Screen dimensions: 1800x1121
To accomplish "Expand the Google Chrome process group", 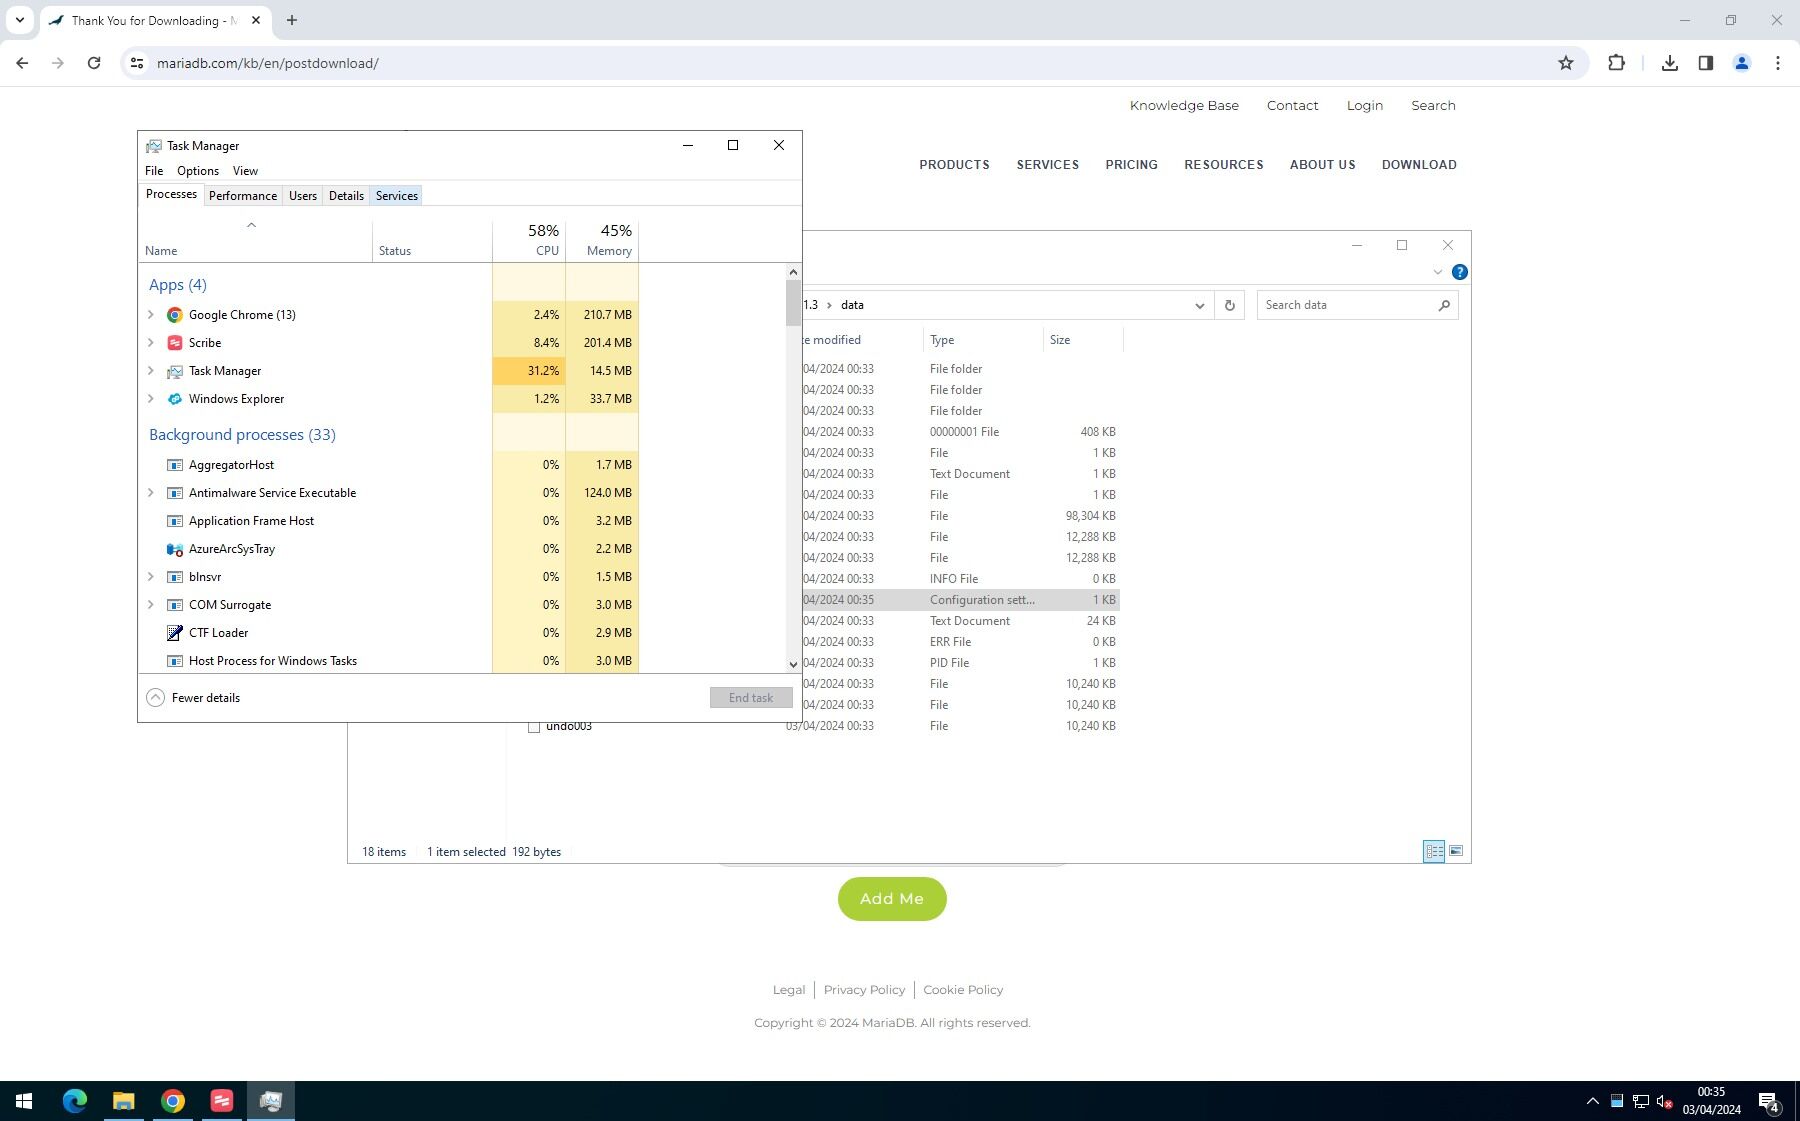I will 151,315.
